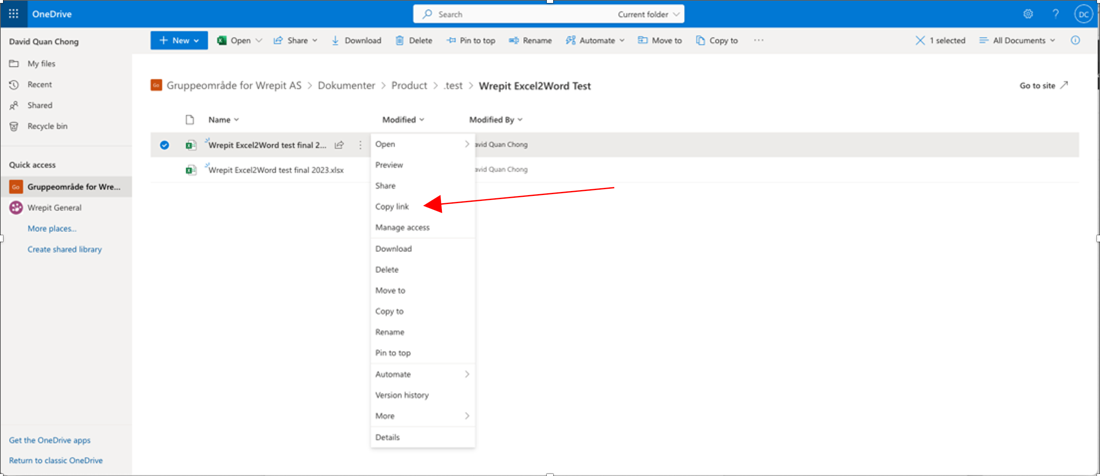Viewport: 1100px width, 476px height.
Task: Click Copy to in the toolbar
Action: coord(716,41)
